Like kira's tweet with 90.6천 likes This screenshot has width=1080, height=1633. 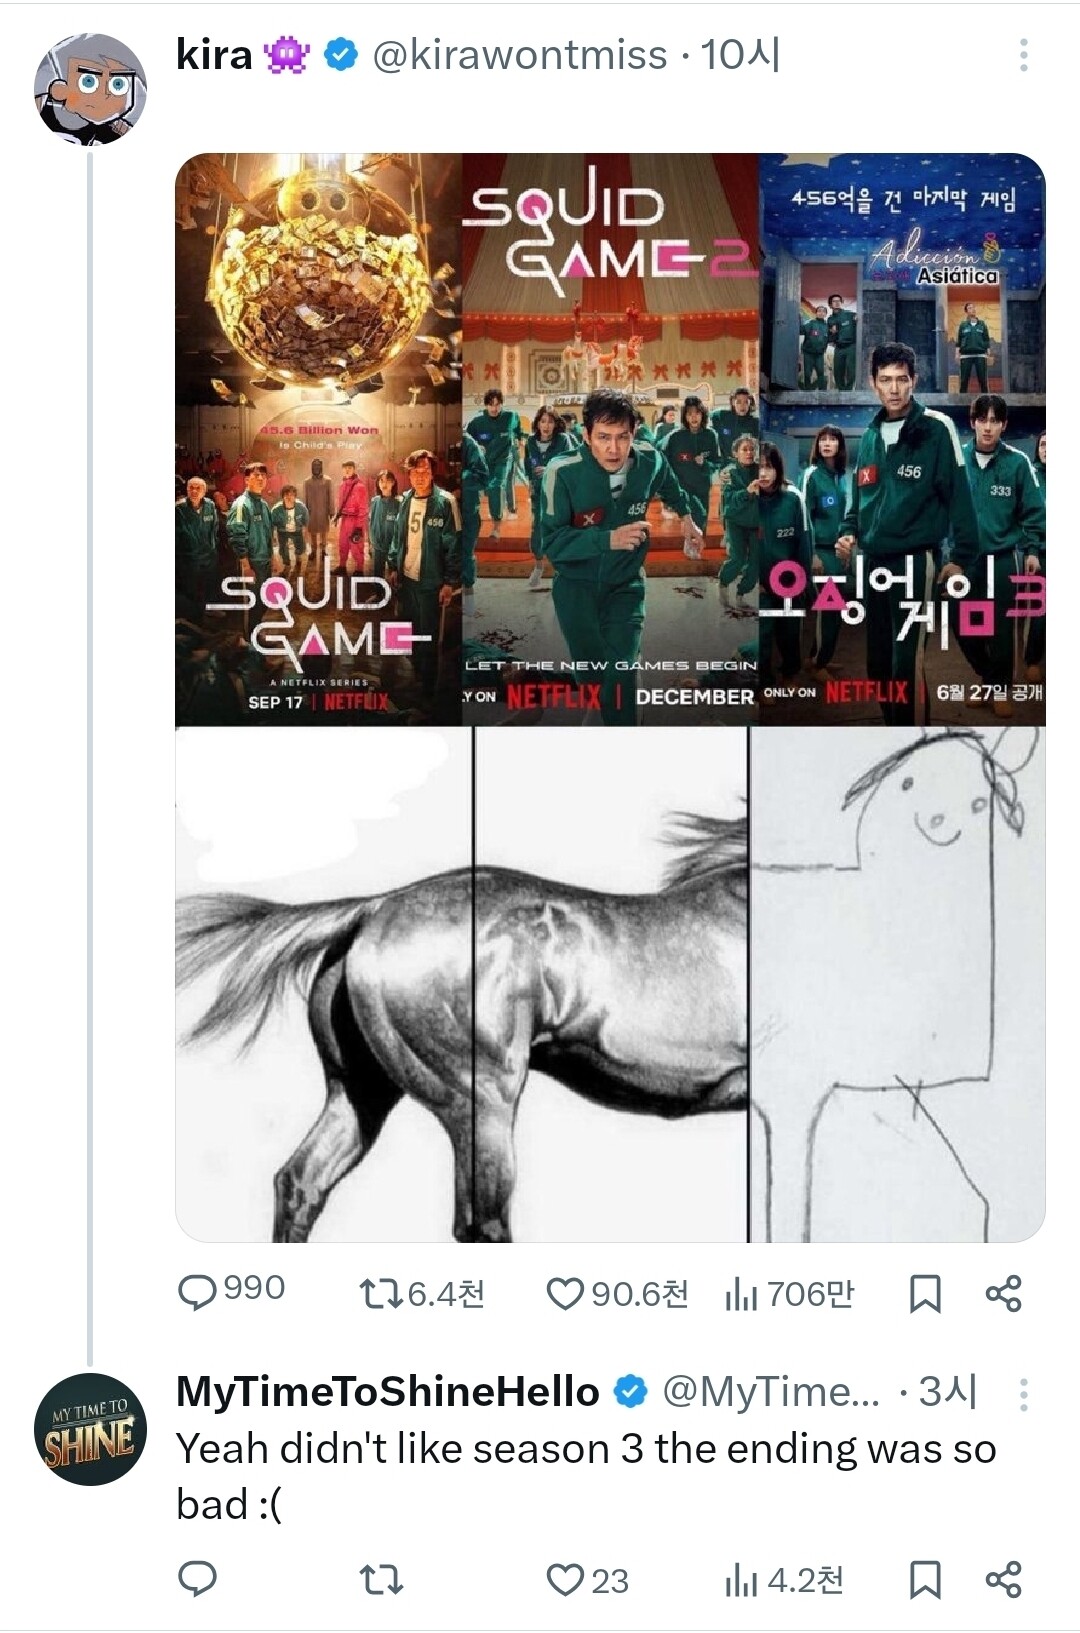[565, 1294]
